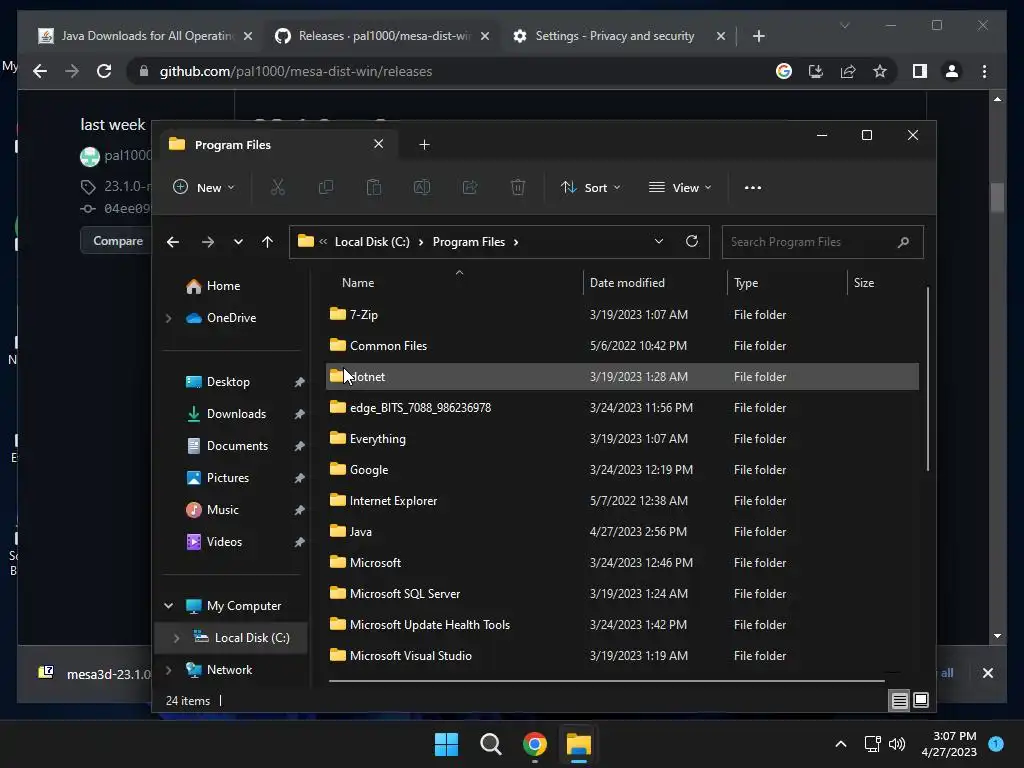This screenshot has width=1024, height=768.
Task: Go back in File Explorer navigation
Action: click(x=173, y=242)
